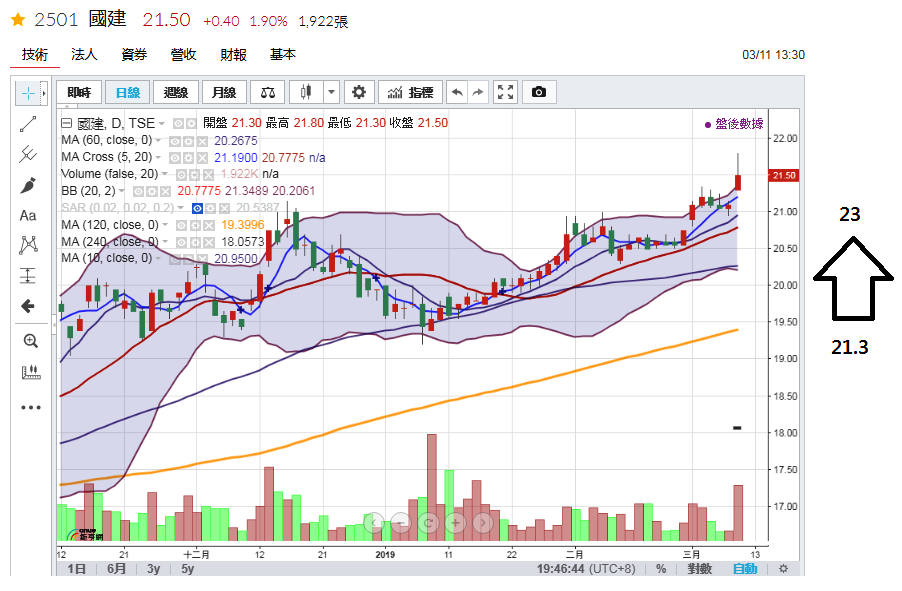Show the hidden SAR indicator
Screen dimensions: 902x591
pyautogui.click(x=197, y=208)
